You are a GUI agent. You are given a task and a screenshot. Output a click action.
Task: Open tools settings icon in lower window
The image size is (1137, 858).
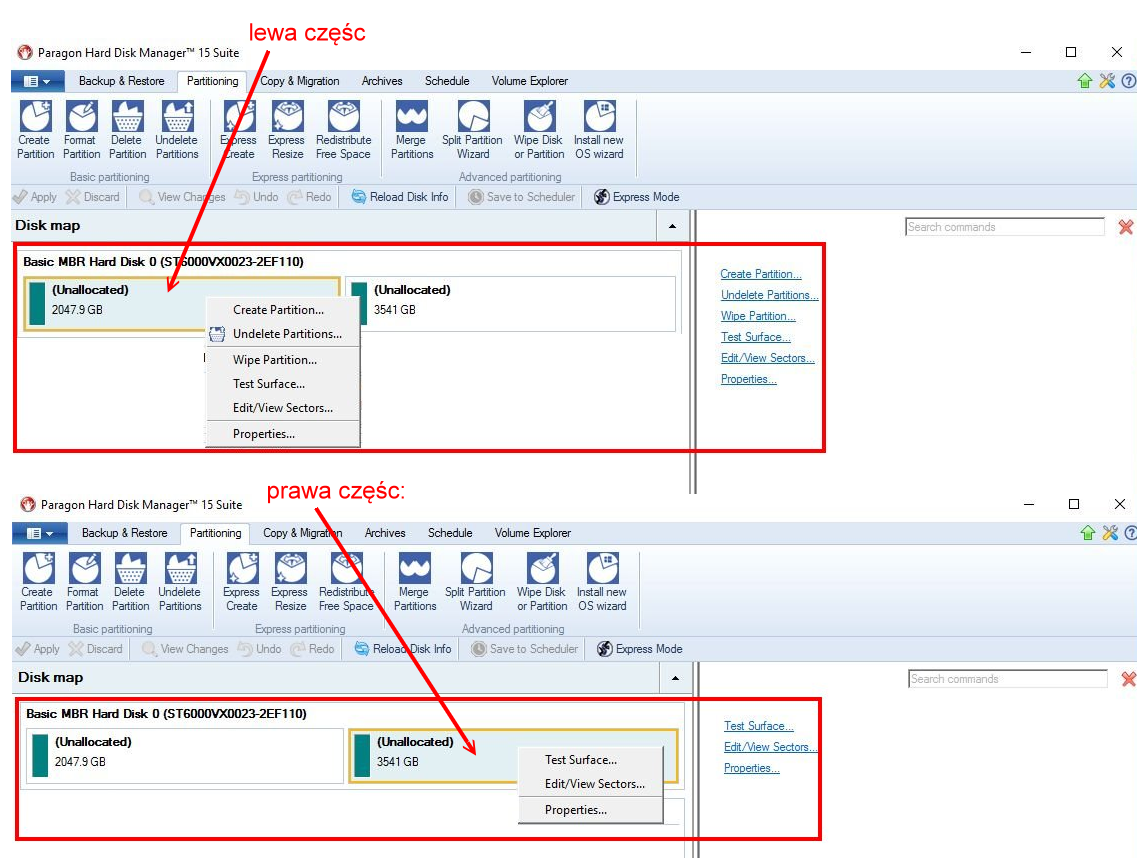1110,533
